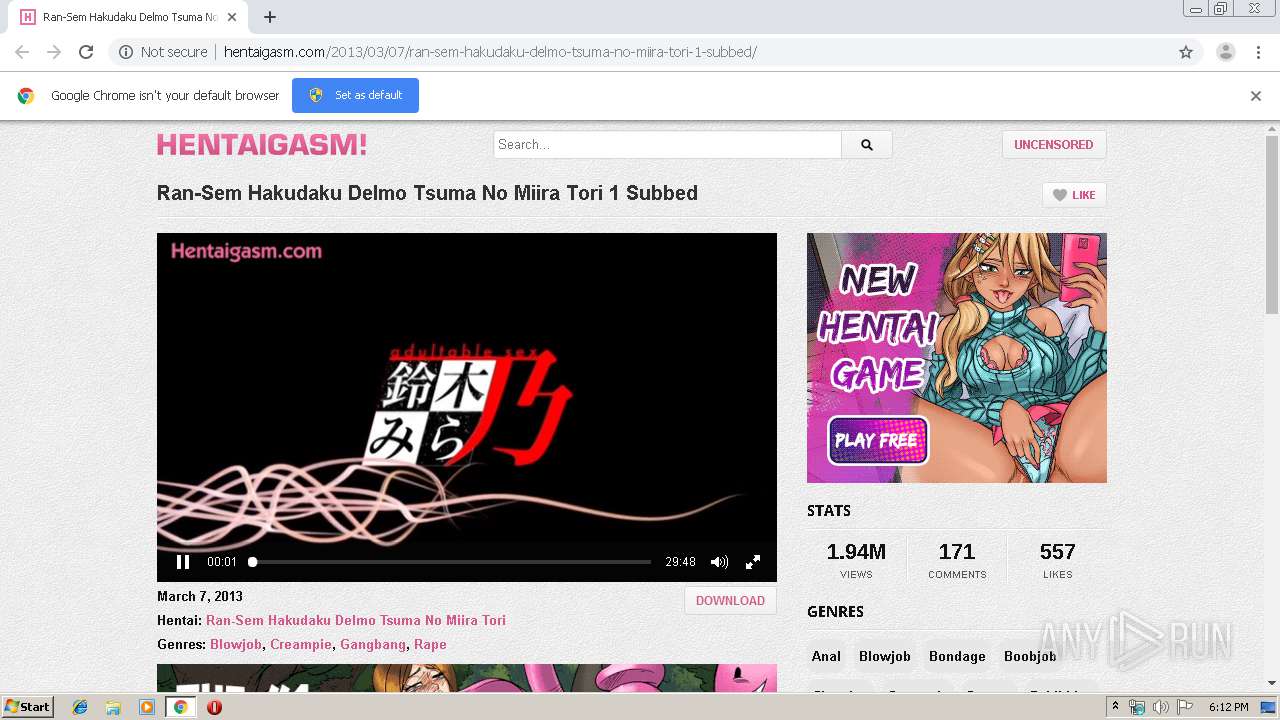Restore down the Chrome window
The width and height of the screenshot is (1280, 720).
pos(1222,9)
